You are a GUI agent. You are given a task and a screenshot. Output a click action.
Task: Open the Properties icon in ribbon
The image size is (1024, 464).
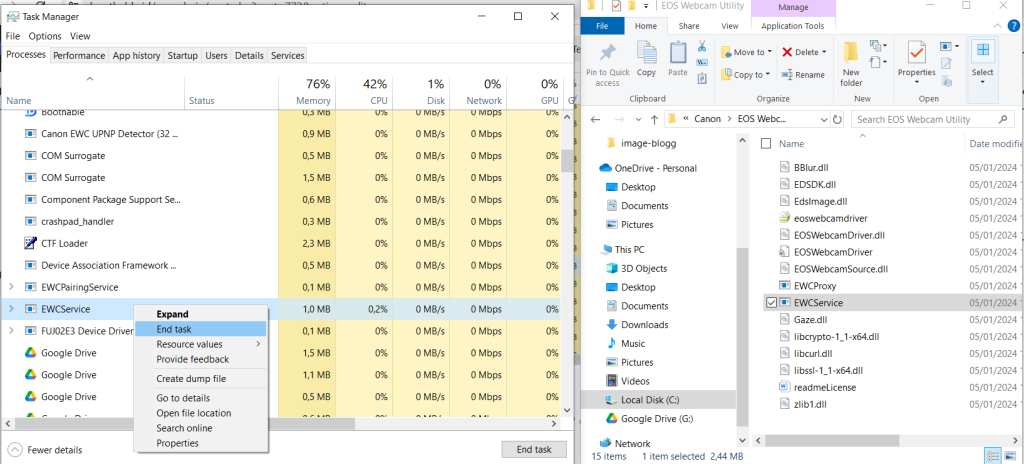coord(916,53)
